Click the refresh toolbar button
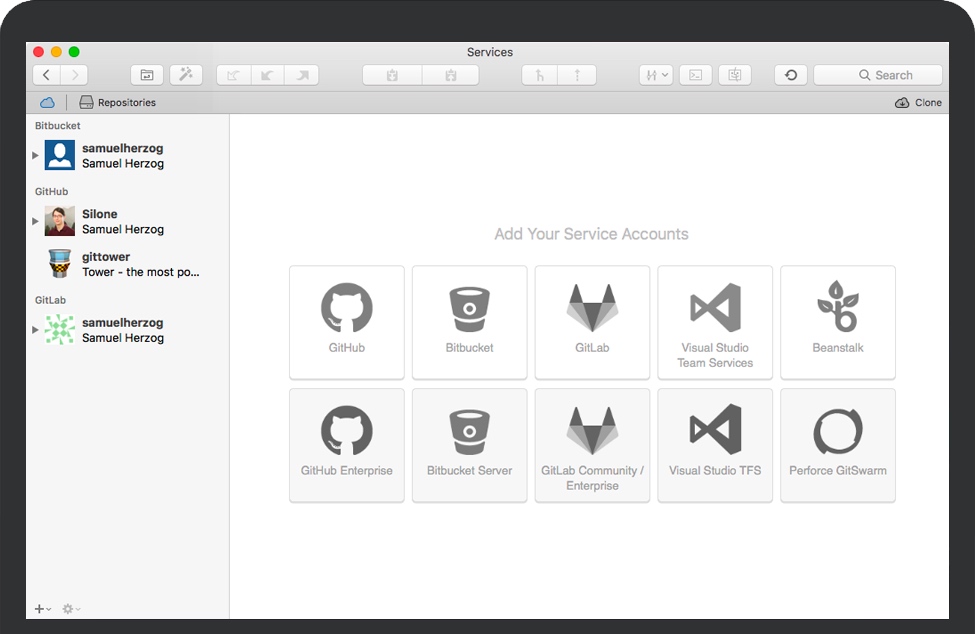The image size is (975, 634). (x=790, y=75)
